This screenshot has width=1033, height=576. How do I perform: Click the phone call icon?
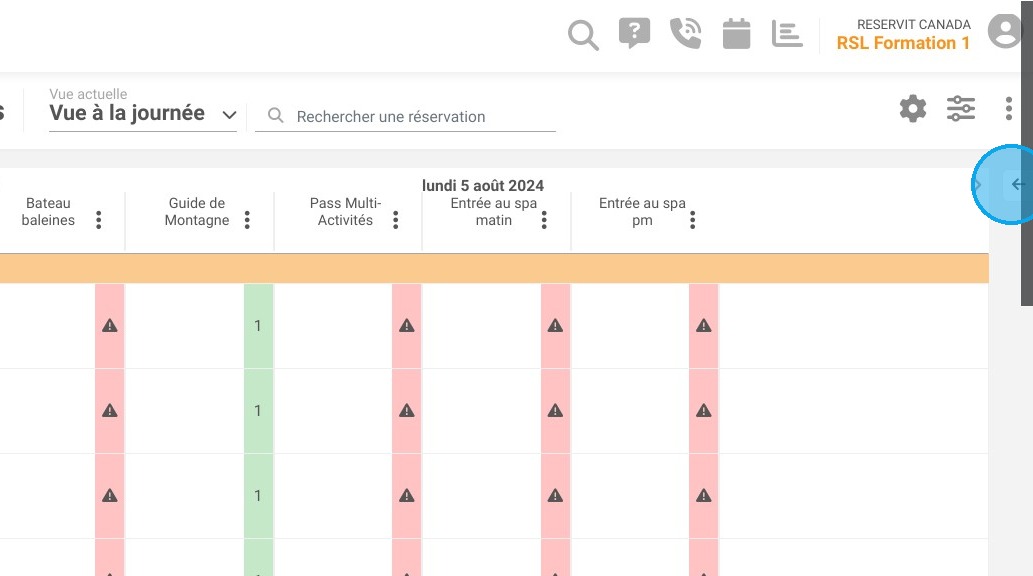[x=685, y=34]
